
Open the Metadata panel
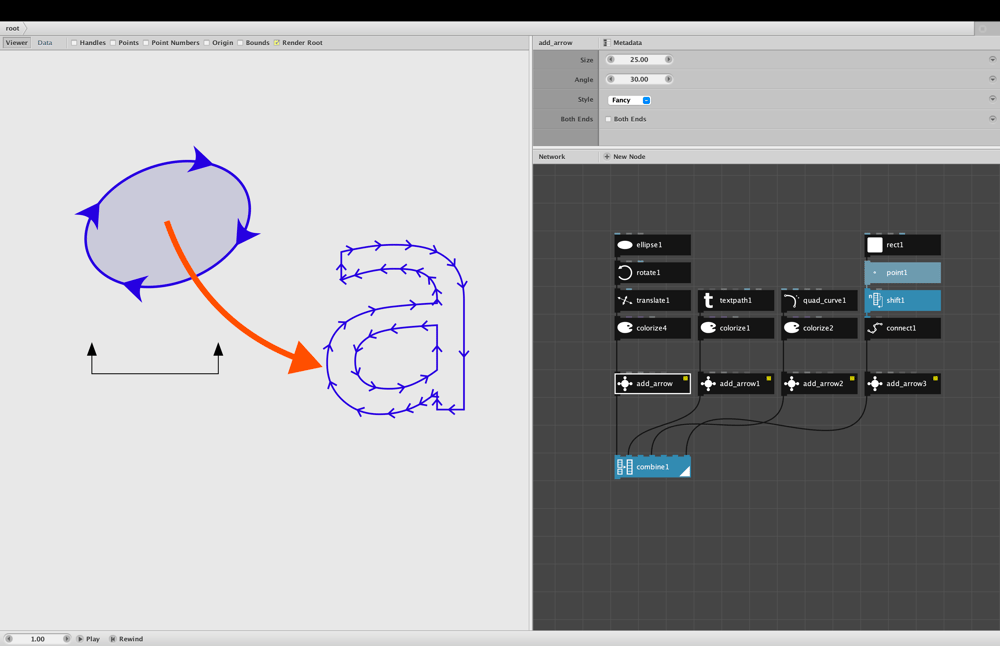click(622, 43)
